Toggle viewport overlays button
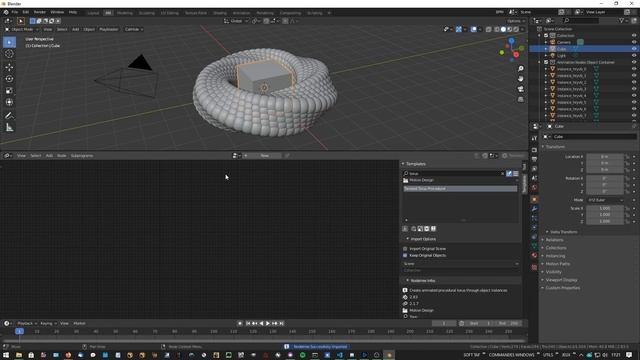Image resolution: width=640 pixels, height=360 pixels. pyautogui.click(x=473, y=29)
